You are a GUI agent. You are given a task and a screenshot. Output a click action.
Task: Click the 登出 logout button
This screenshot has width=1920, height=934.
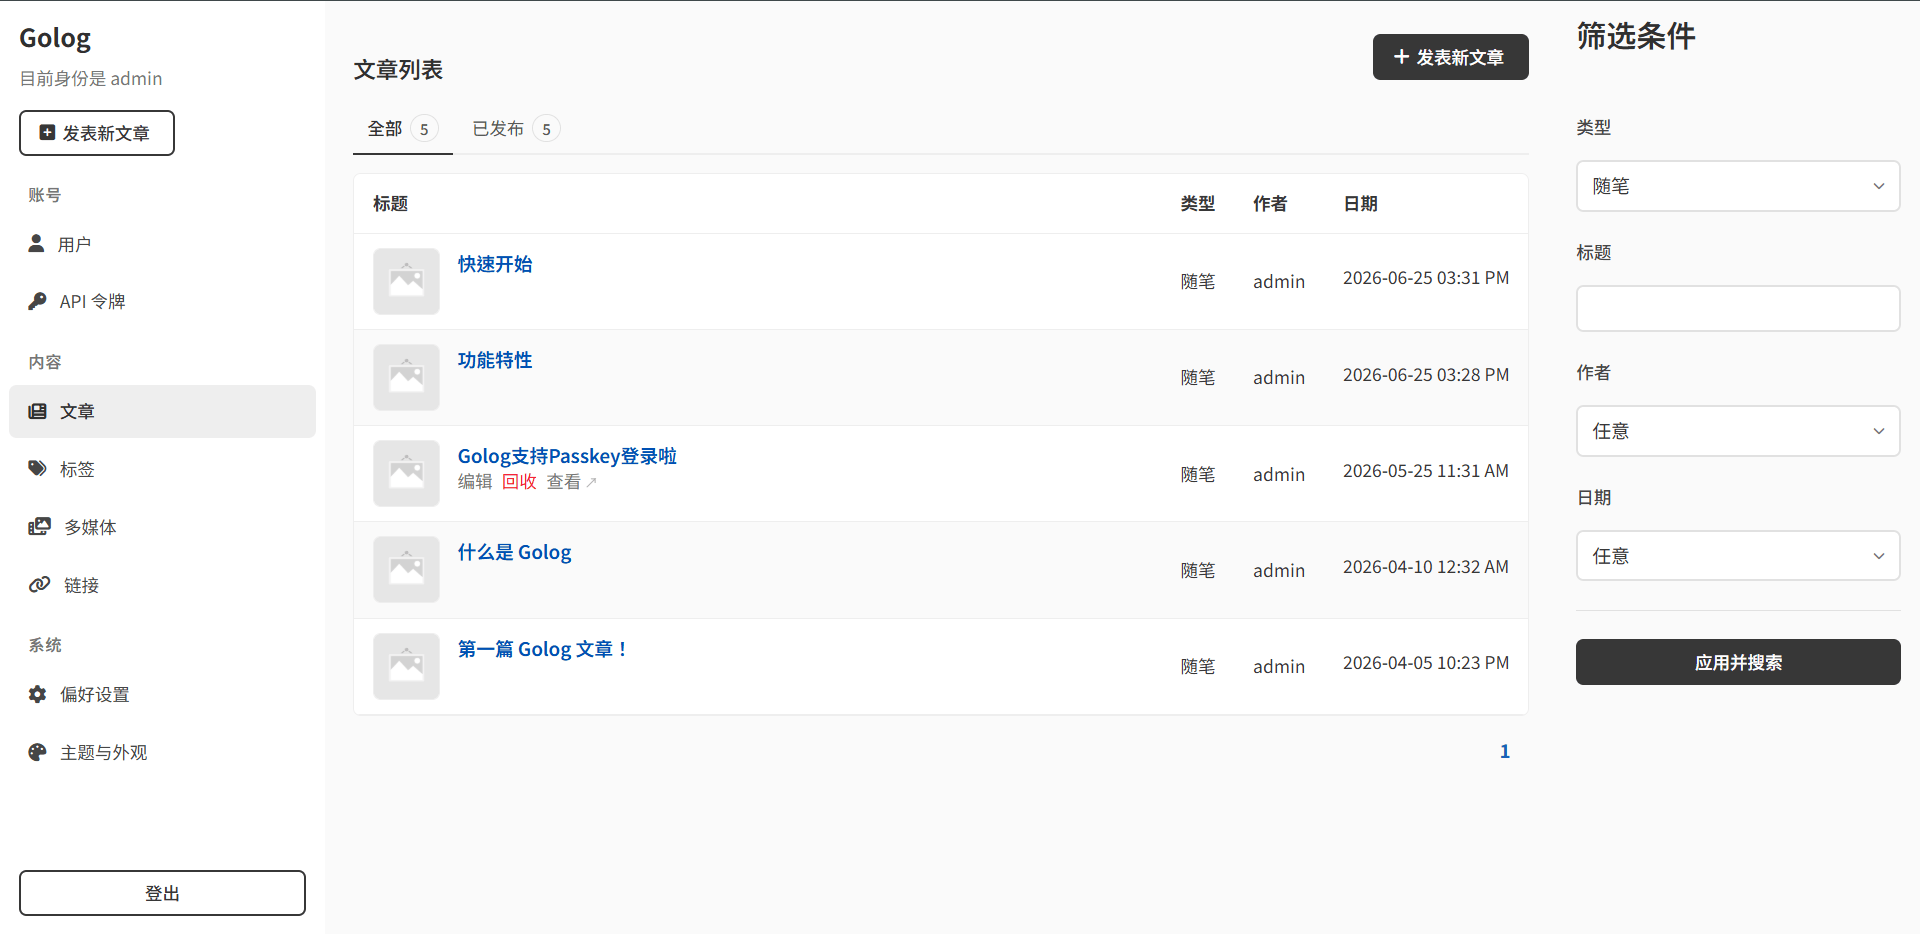(162, 893)
